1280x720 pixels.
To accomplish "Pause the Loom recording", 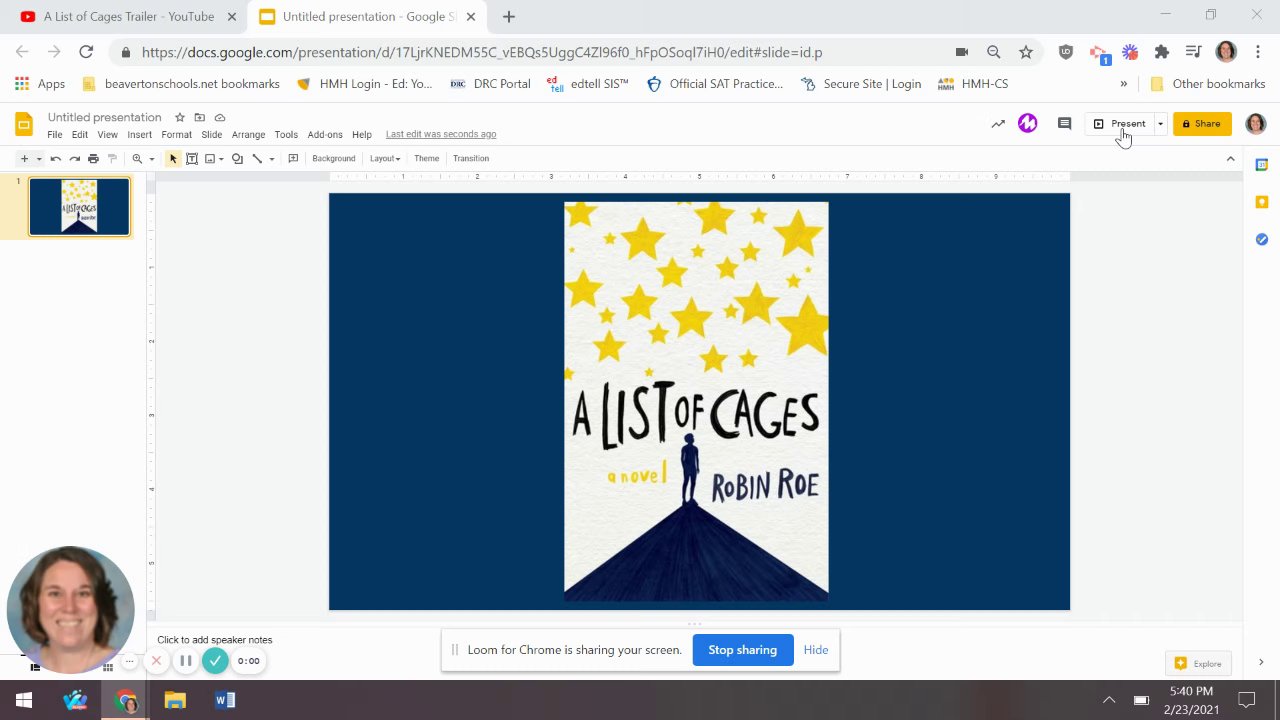I will click(x=186, y=661).
